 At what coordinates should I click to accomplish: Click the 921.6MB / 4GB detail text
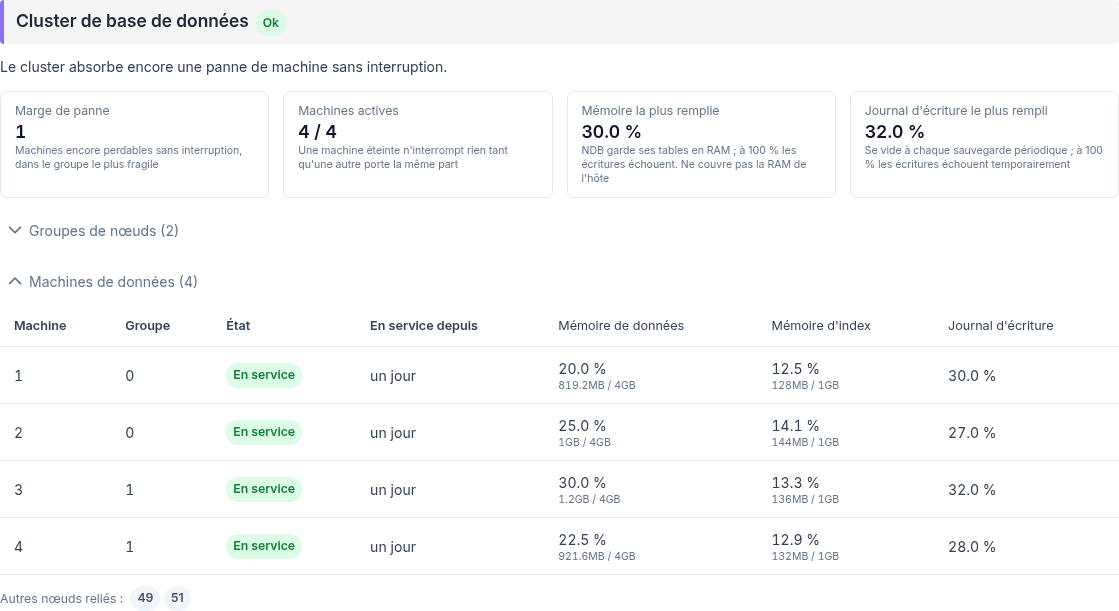[x=597, y=556]
